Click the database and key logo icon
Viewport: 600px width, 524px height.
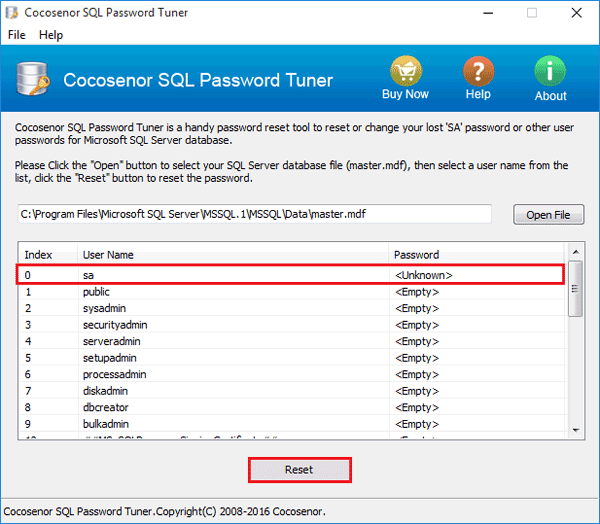[x=33, y=78]
